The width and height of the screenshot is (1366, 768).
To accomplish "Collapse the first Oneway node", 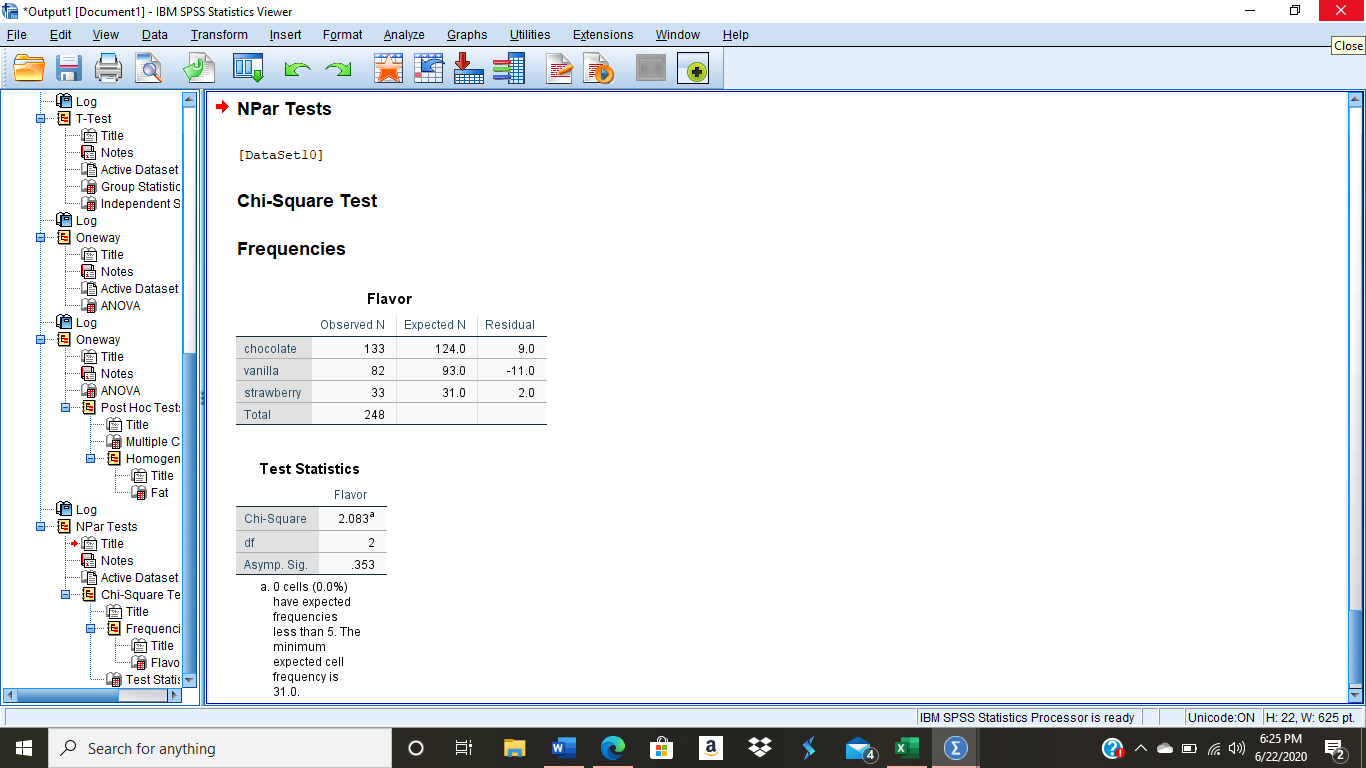I will coord(41,238).
